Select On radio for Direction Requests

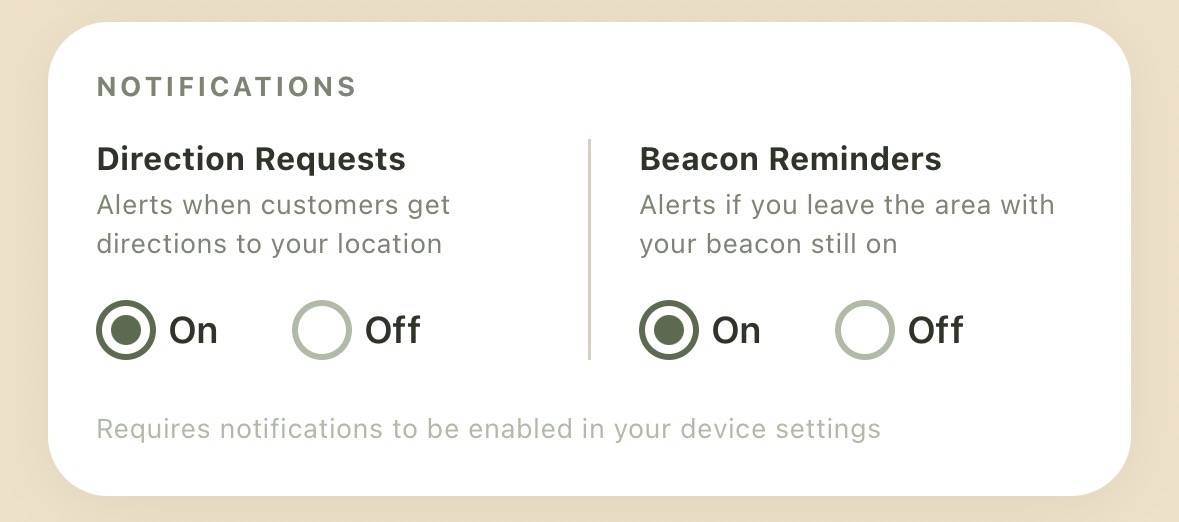point(126,329)
